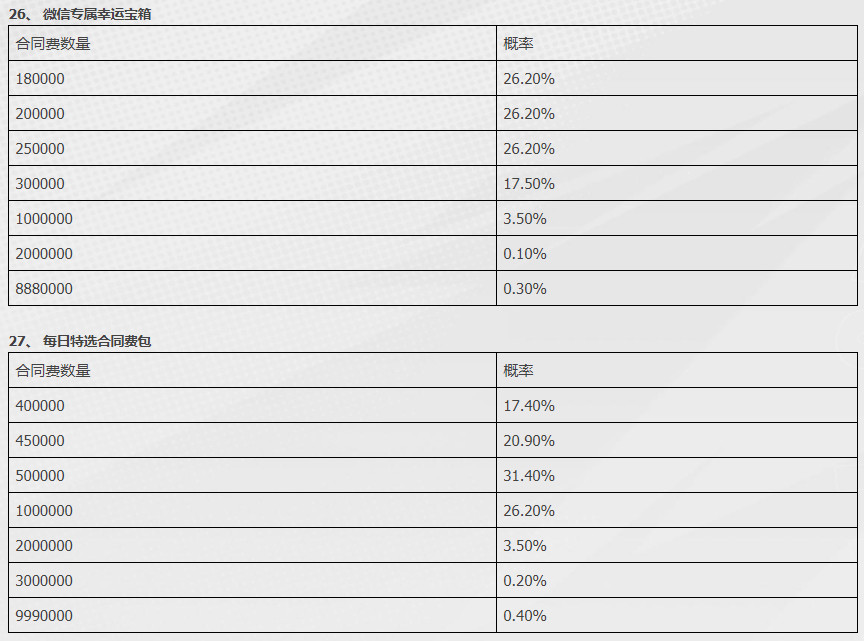Screen dimensions: 864x641
Task: Click the 0.40% probability cell
Action: [677, 616]
